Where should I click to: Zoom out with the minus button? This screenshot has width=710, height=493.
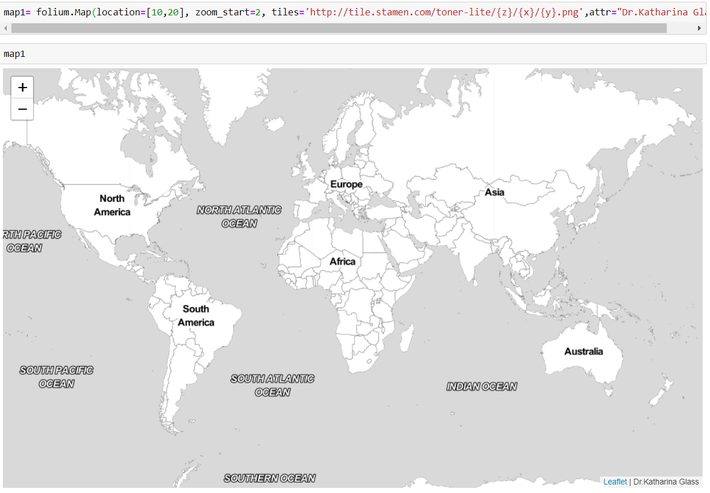coord(22,109)
